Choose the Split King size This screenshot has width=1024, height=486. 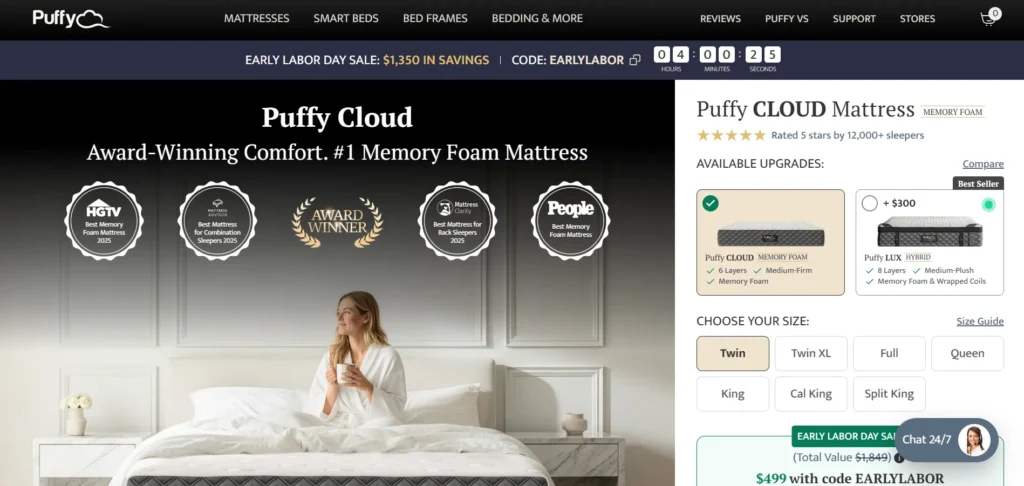(x=889, y=394)
